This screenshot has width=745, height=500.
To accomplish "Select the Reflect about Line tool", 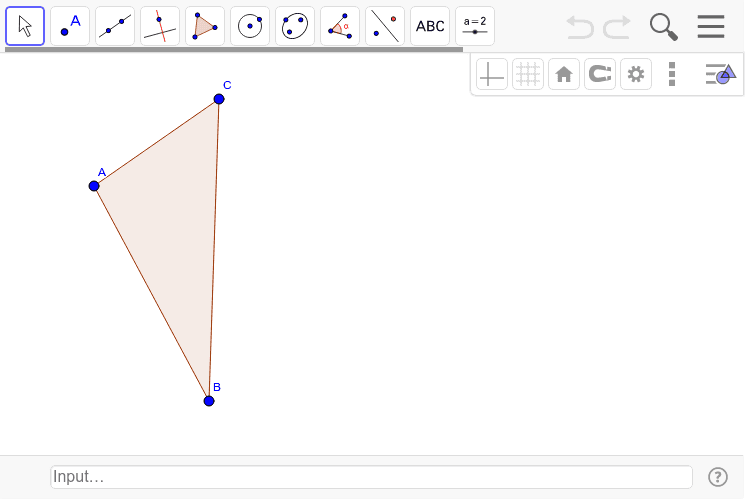I will (x=385, y=26).
